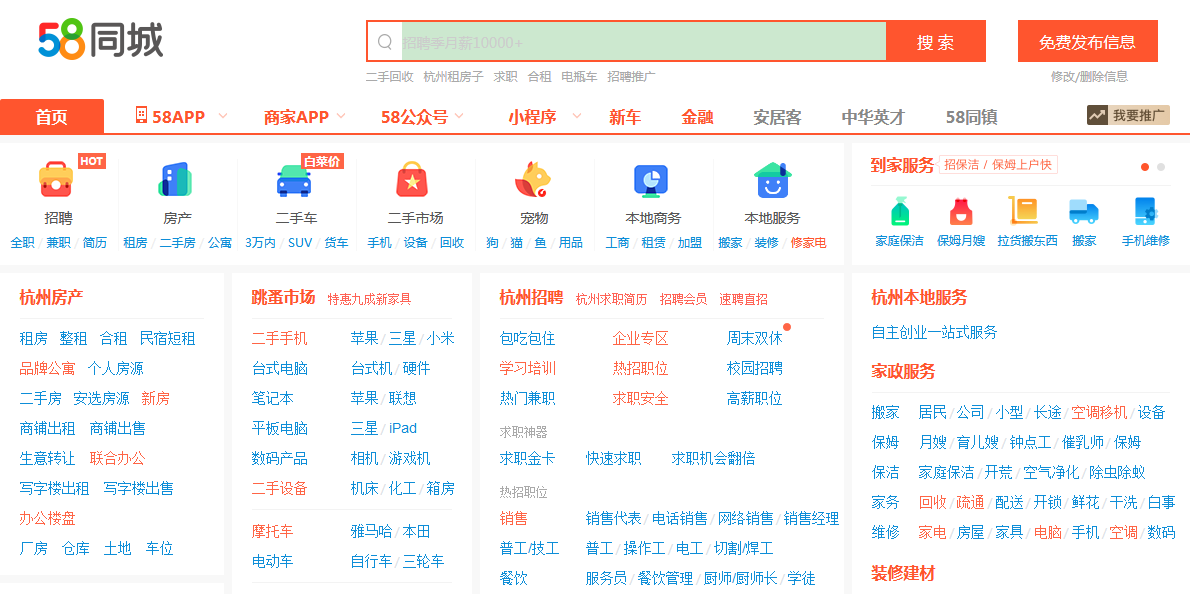This screenshot has height=594, width=1190.
Task: Open 周末双休 link
Action: coord(754,338)
